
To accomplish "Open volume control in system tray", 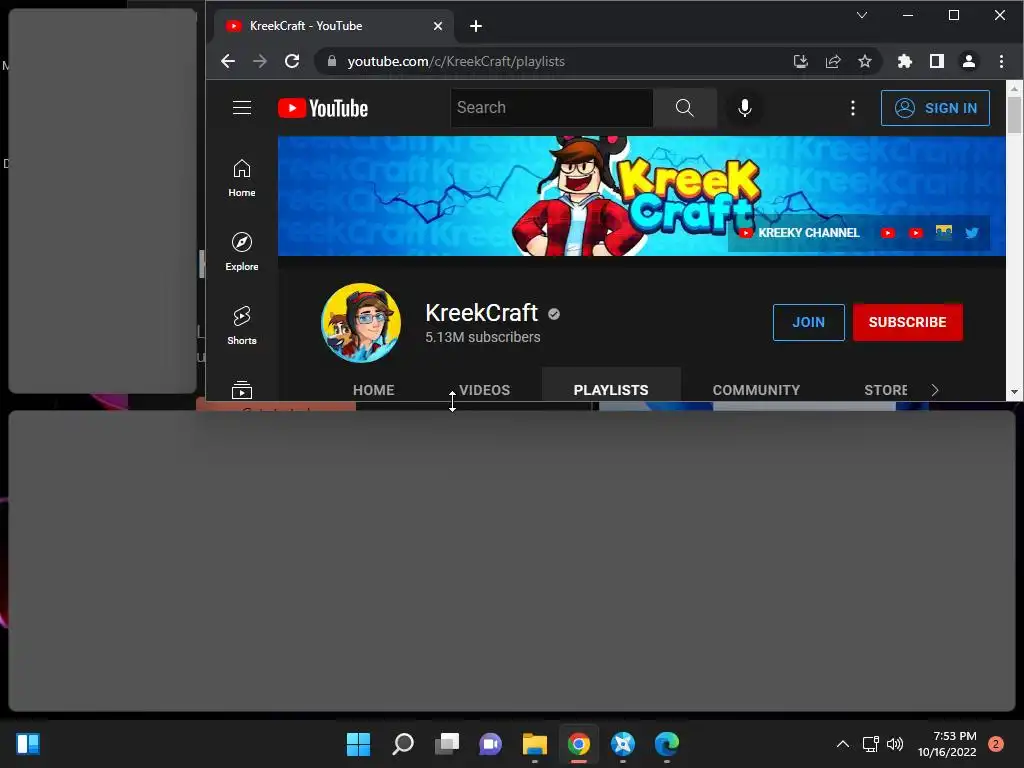I will click(895, 744).
